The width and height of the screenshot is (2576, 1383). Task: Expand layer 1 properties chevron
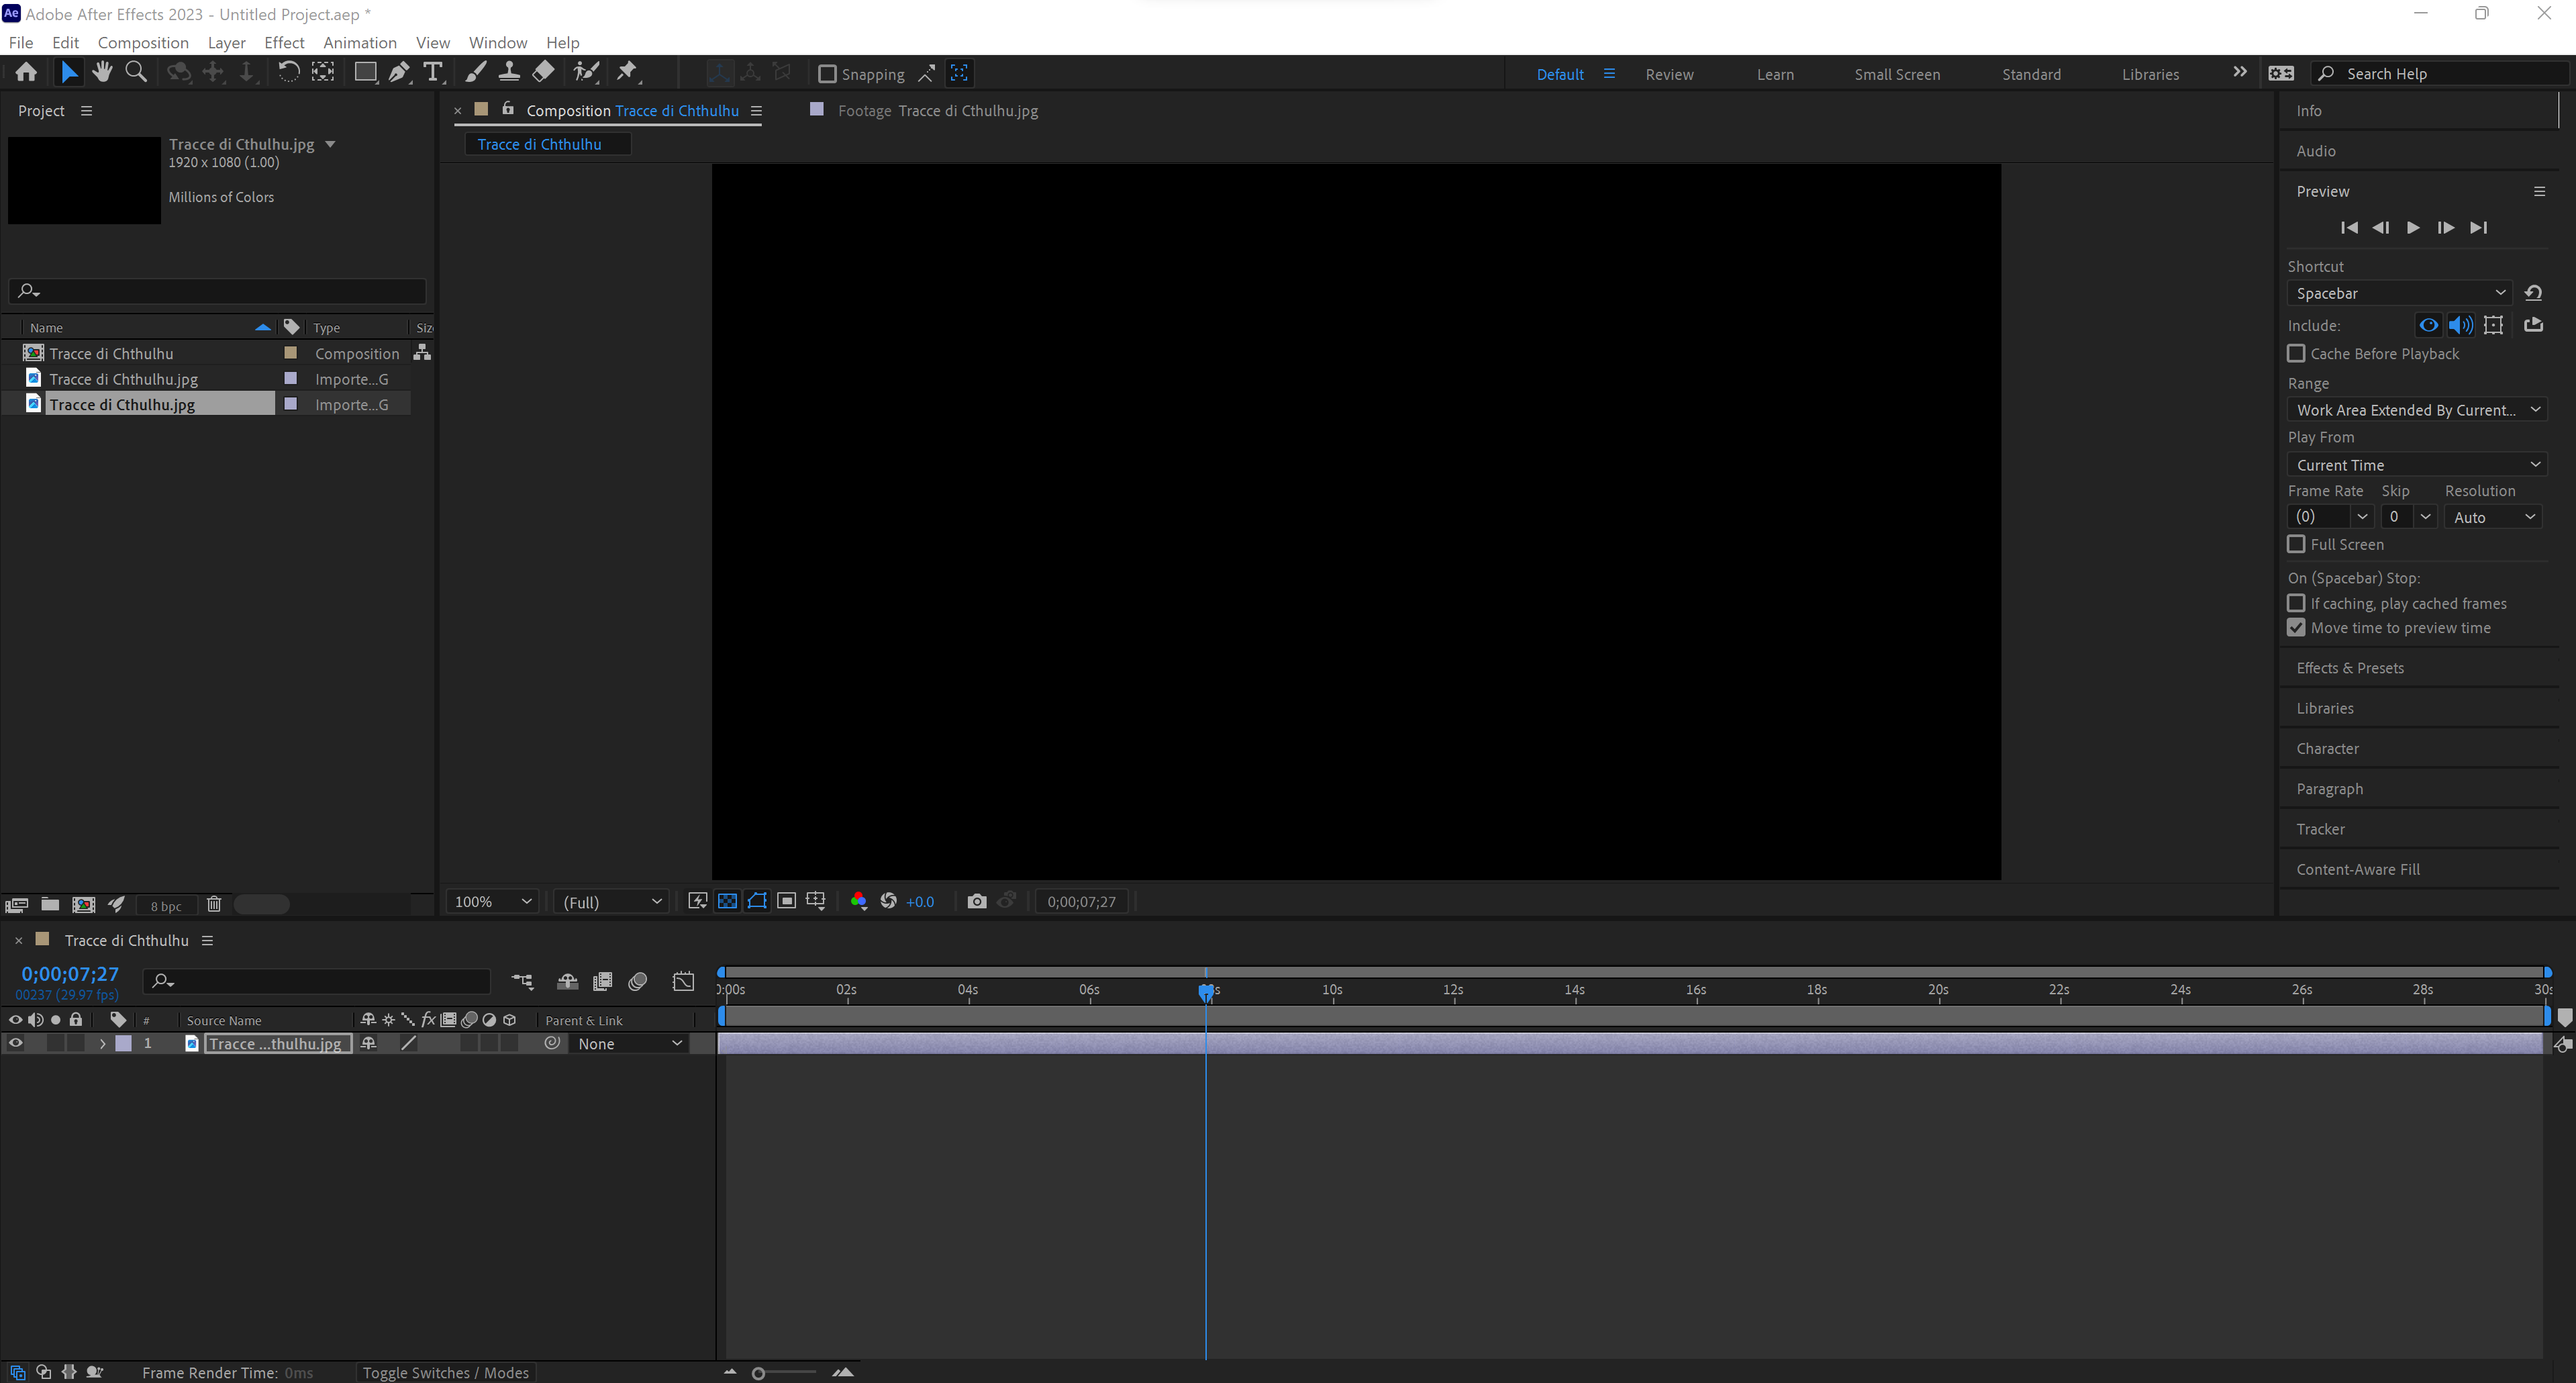(102, 1043)
